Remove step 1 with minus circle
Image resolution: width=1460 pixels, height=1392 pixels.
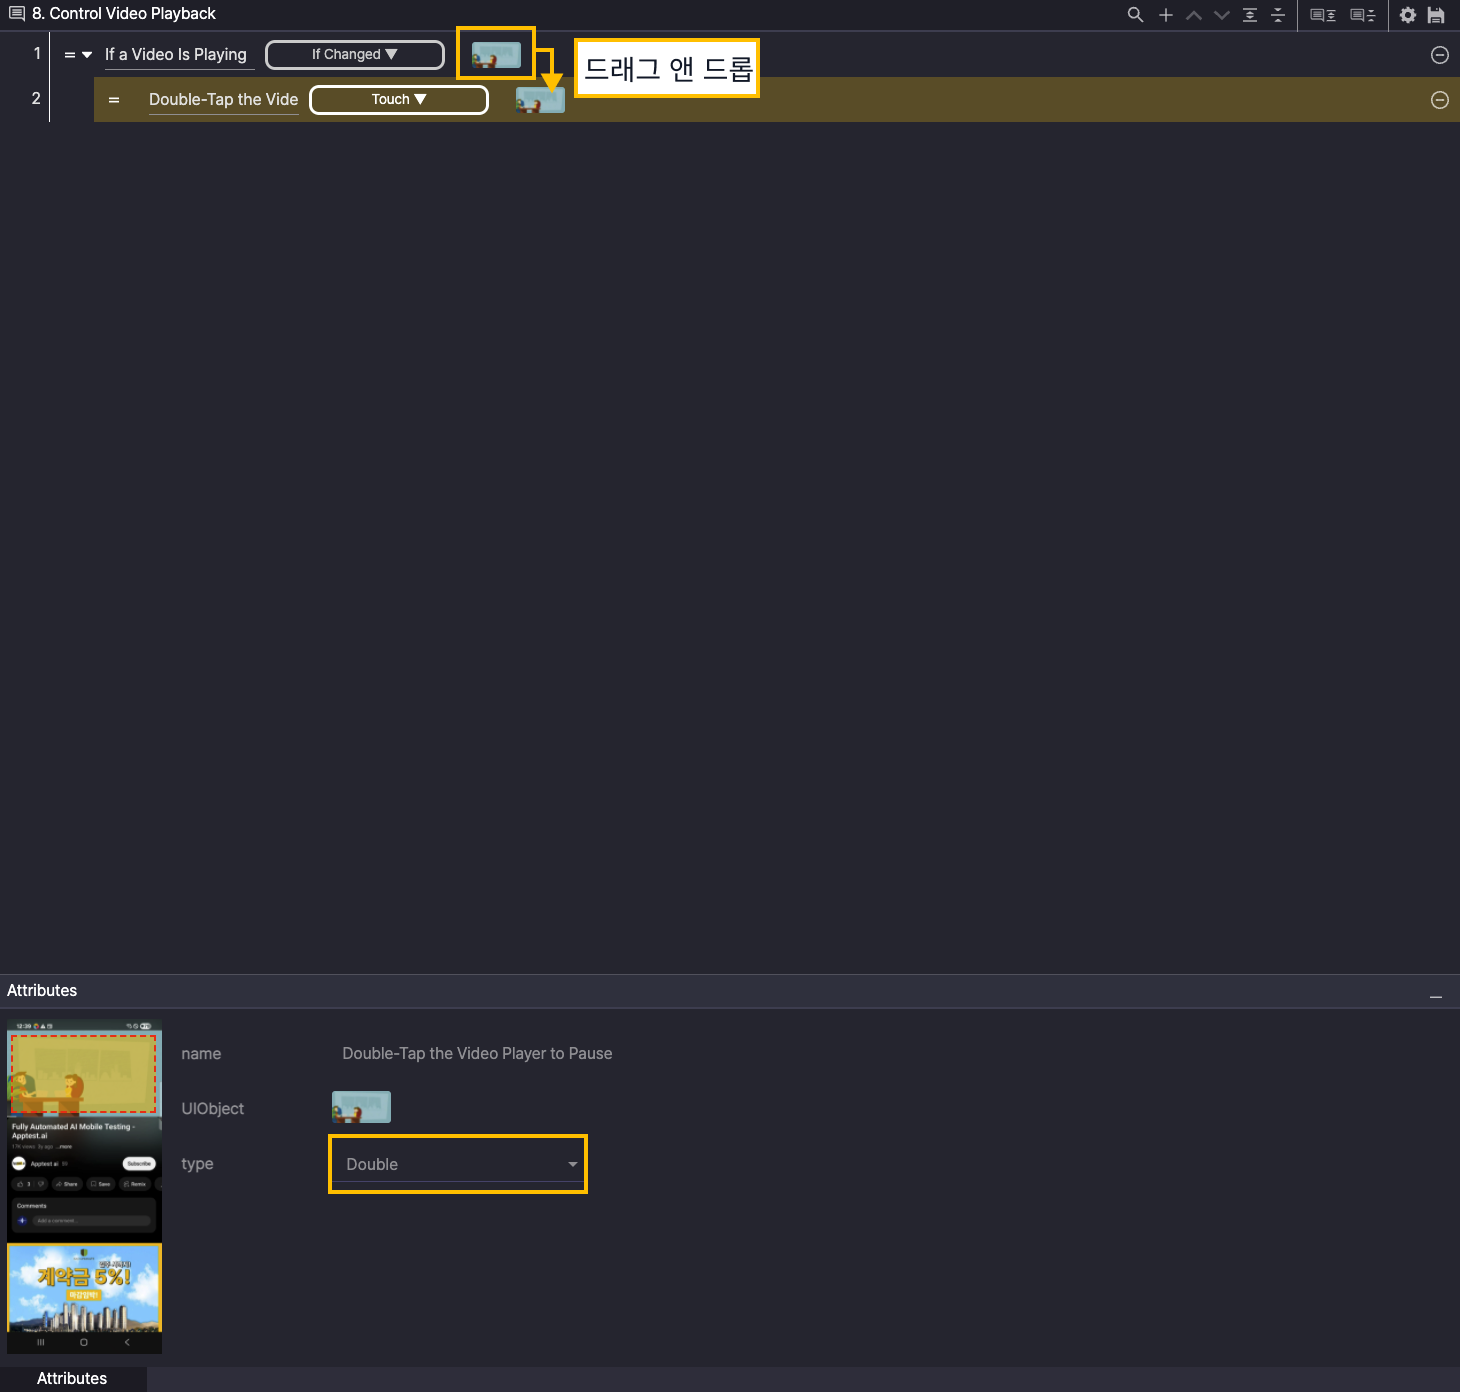pyautogui.click(x=1439, y=55)
